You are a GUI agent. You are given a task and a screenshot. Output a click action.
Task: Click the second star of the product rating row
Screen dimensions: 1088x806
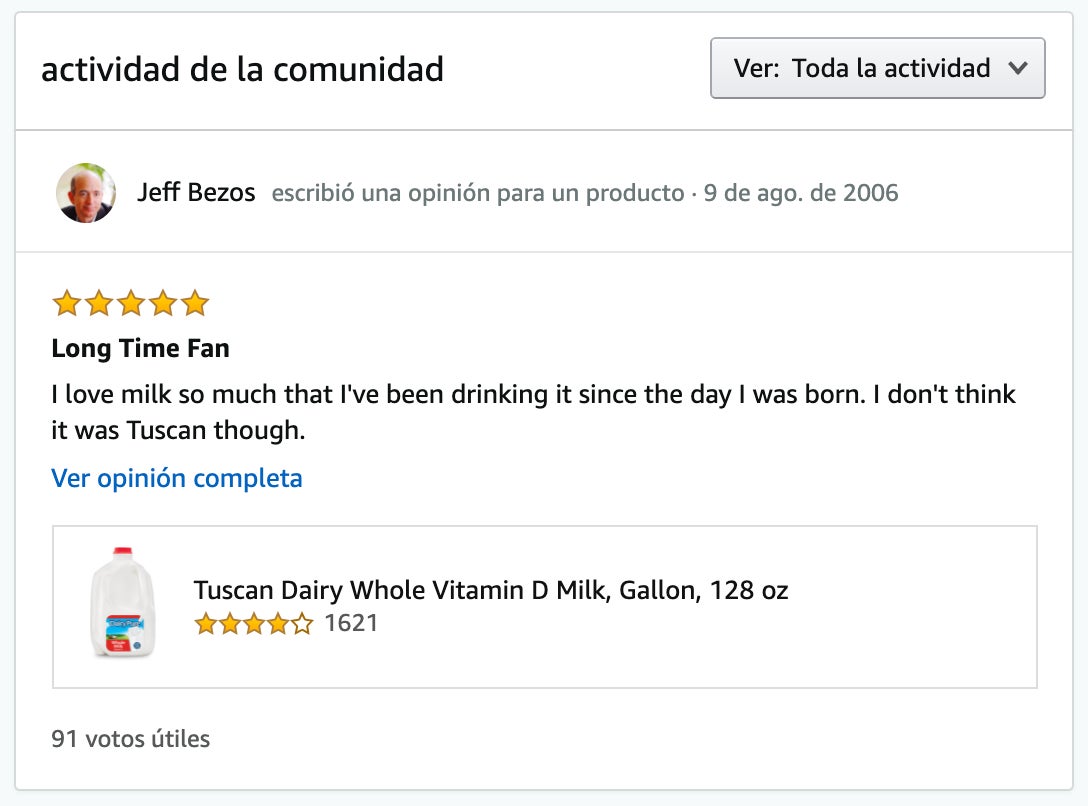(x=230, y=623)
